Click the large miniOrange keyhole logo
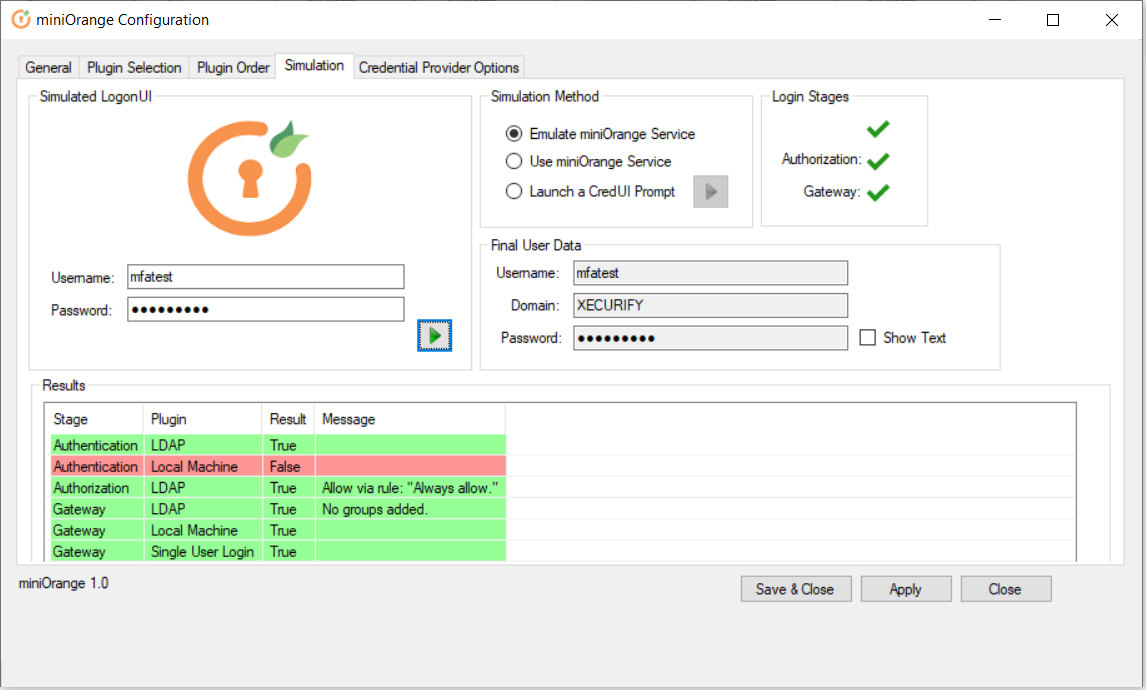 250,178
